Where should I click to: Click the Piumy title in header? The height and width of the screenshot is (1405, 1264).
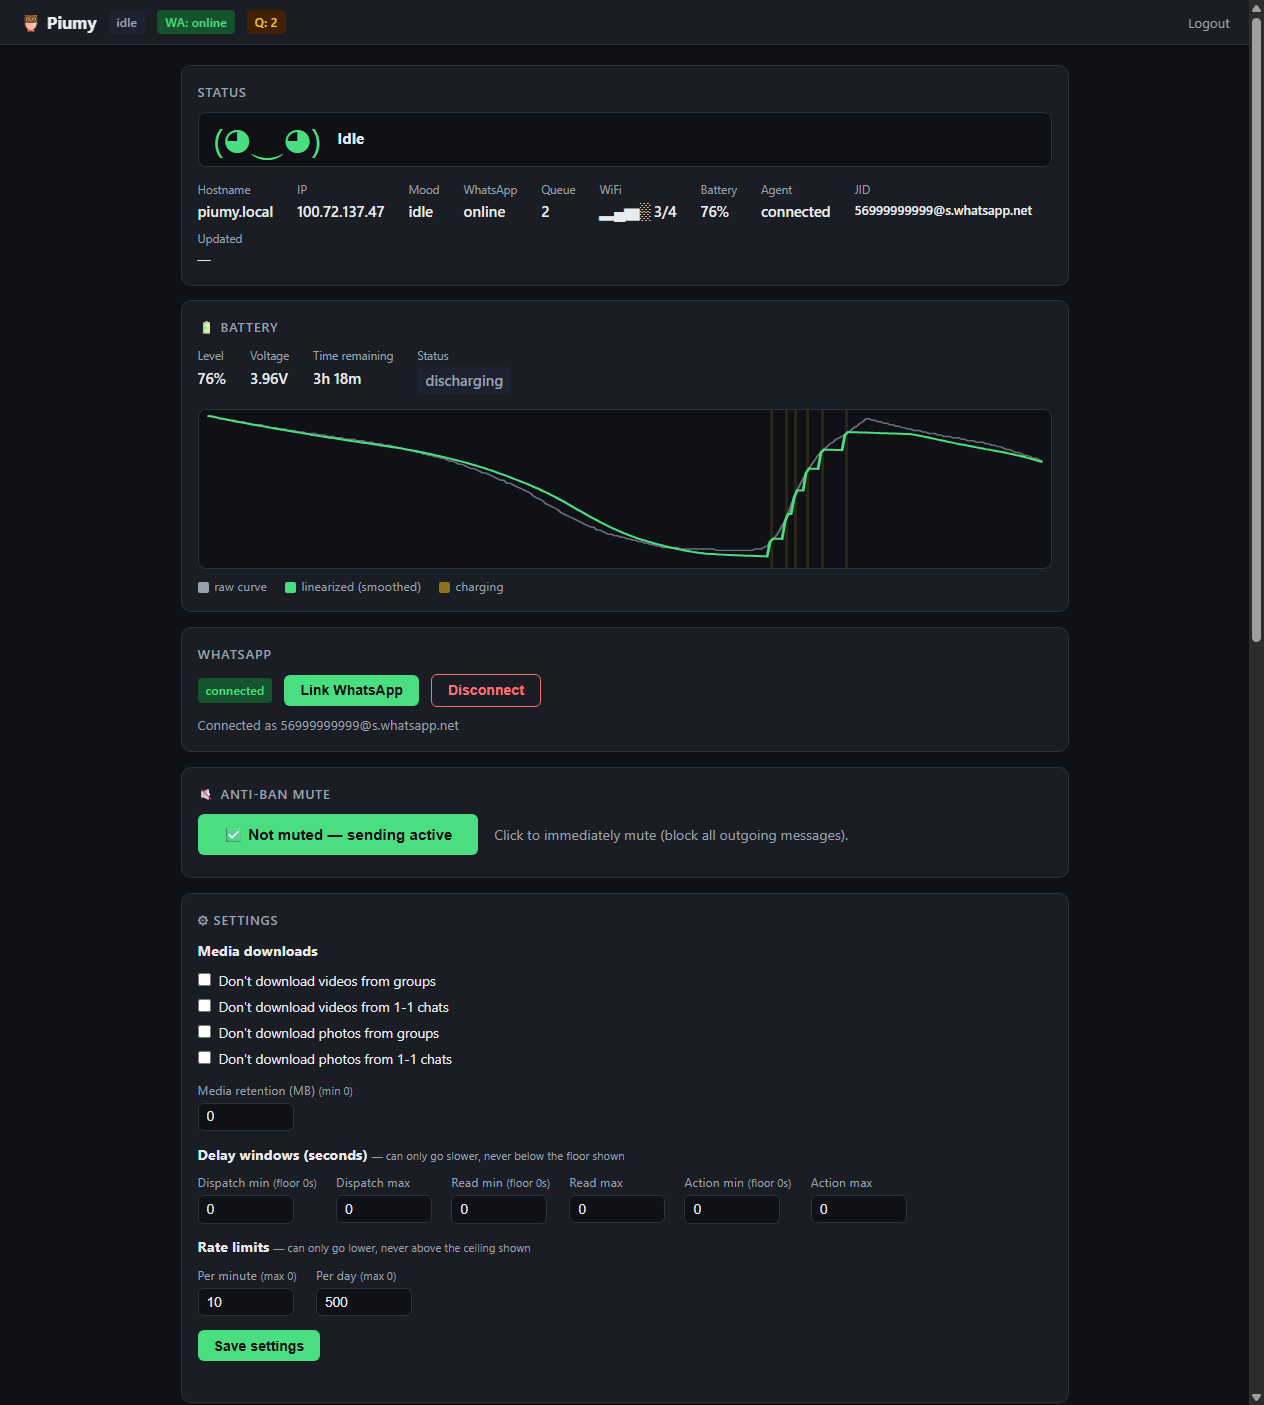click(72, 23)
